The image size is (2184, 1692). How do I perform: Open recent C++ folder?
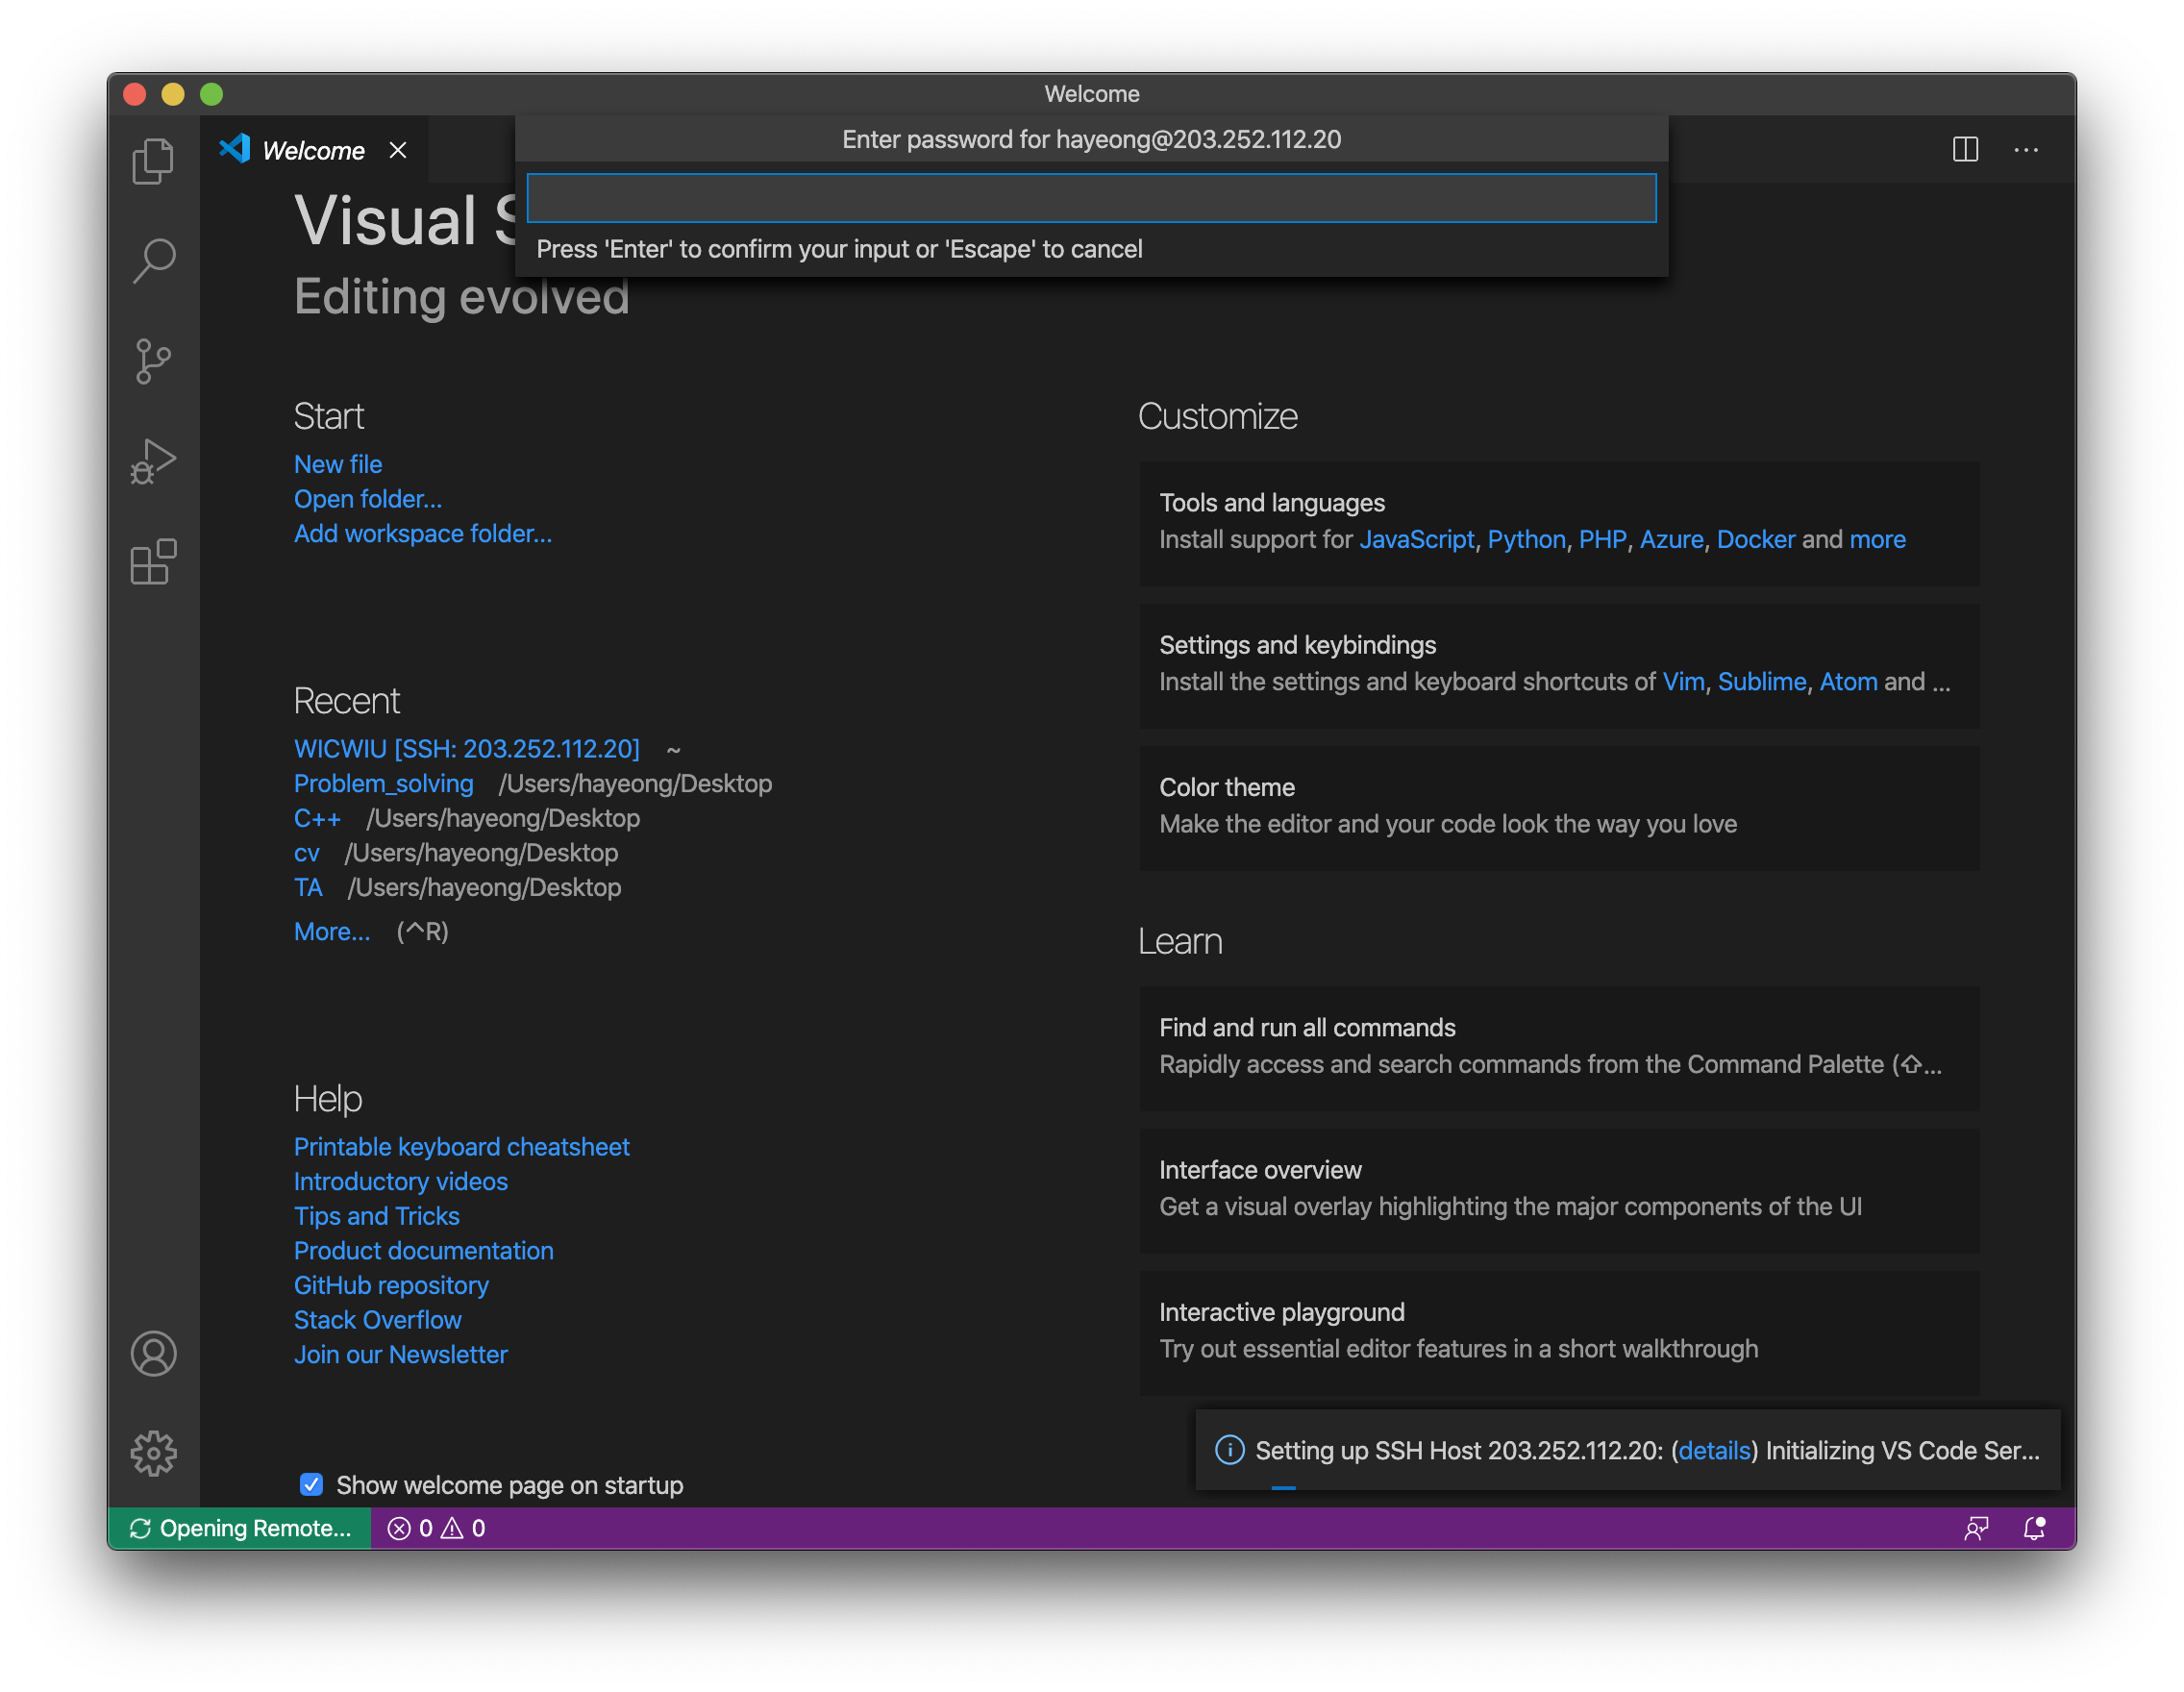pos(318,818)
